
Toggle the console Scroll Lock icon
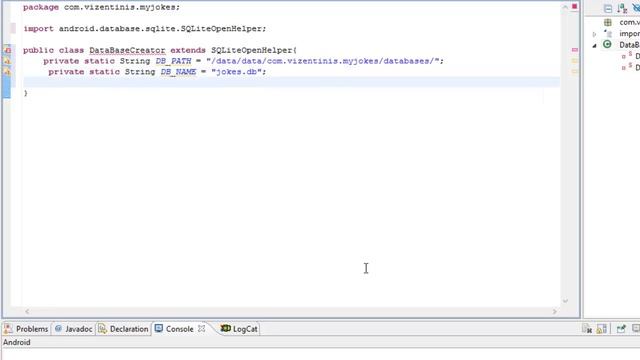coord(601,329)
